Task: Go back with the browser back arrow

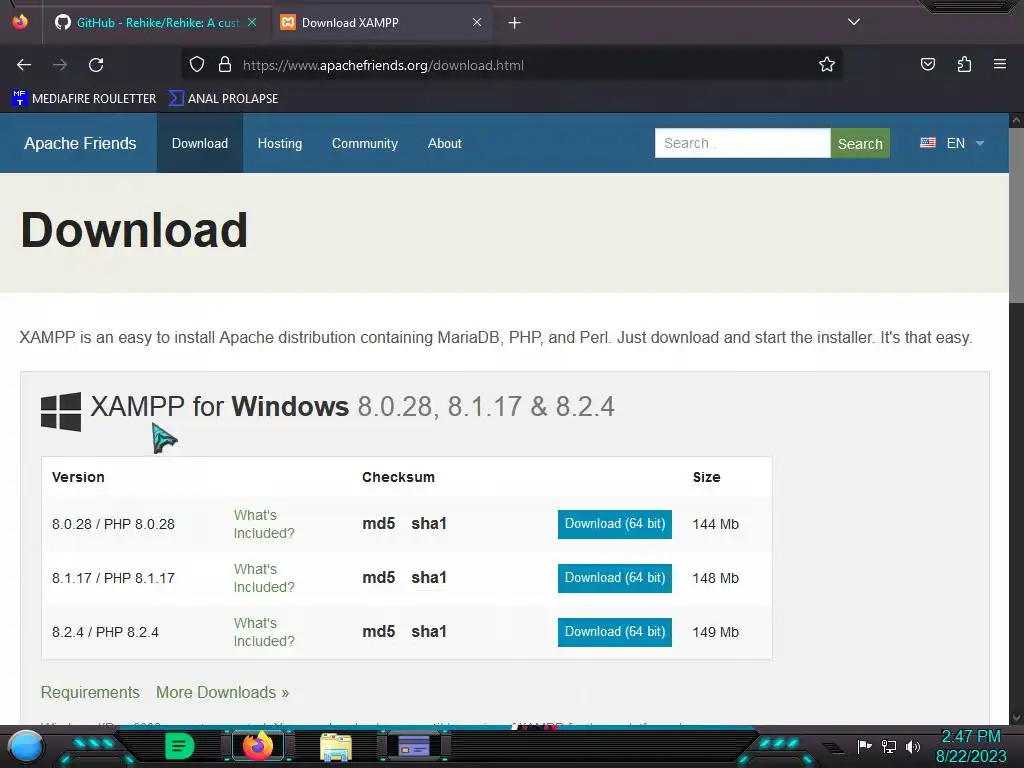Action: click(x=24, y=65)
